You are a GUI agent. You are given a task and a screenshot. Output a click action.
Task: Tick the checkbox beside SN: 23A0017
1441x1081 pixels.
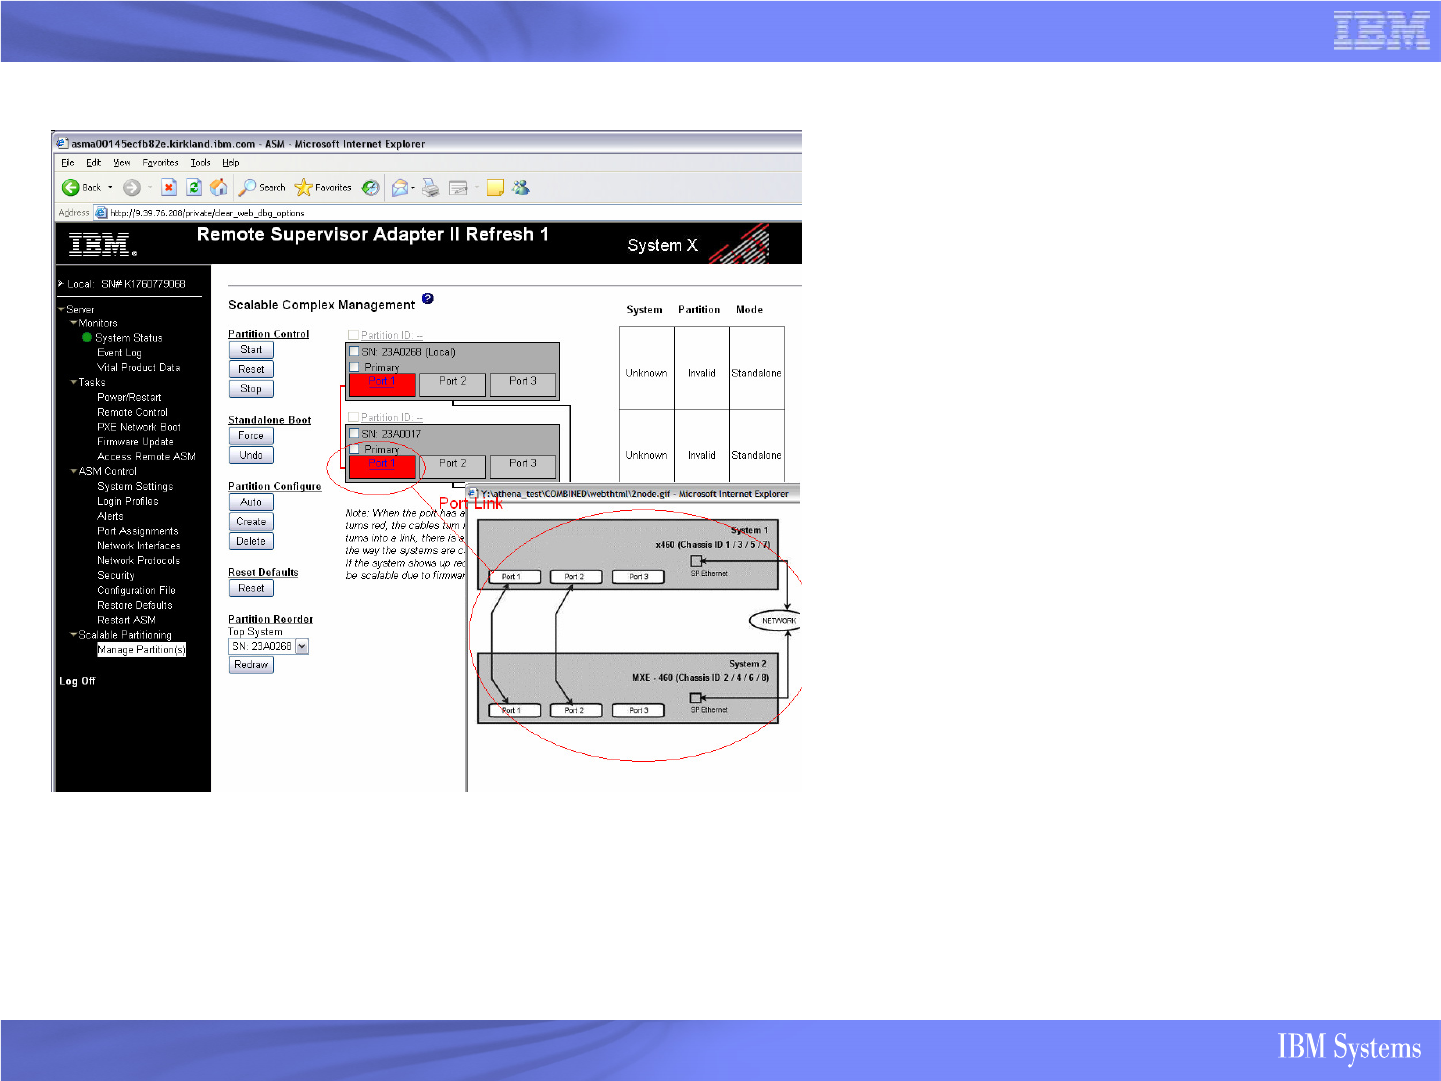[x=354, y=433]
